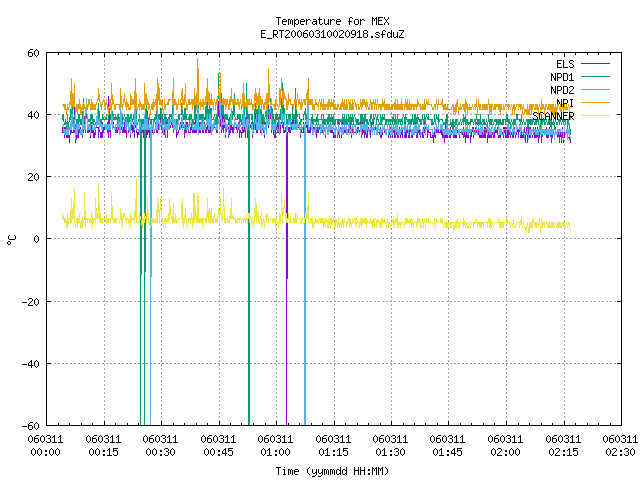640x480 pixels.
Task: Click the x-axis tick label 00:15
Action: click(x=103, y=452)
